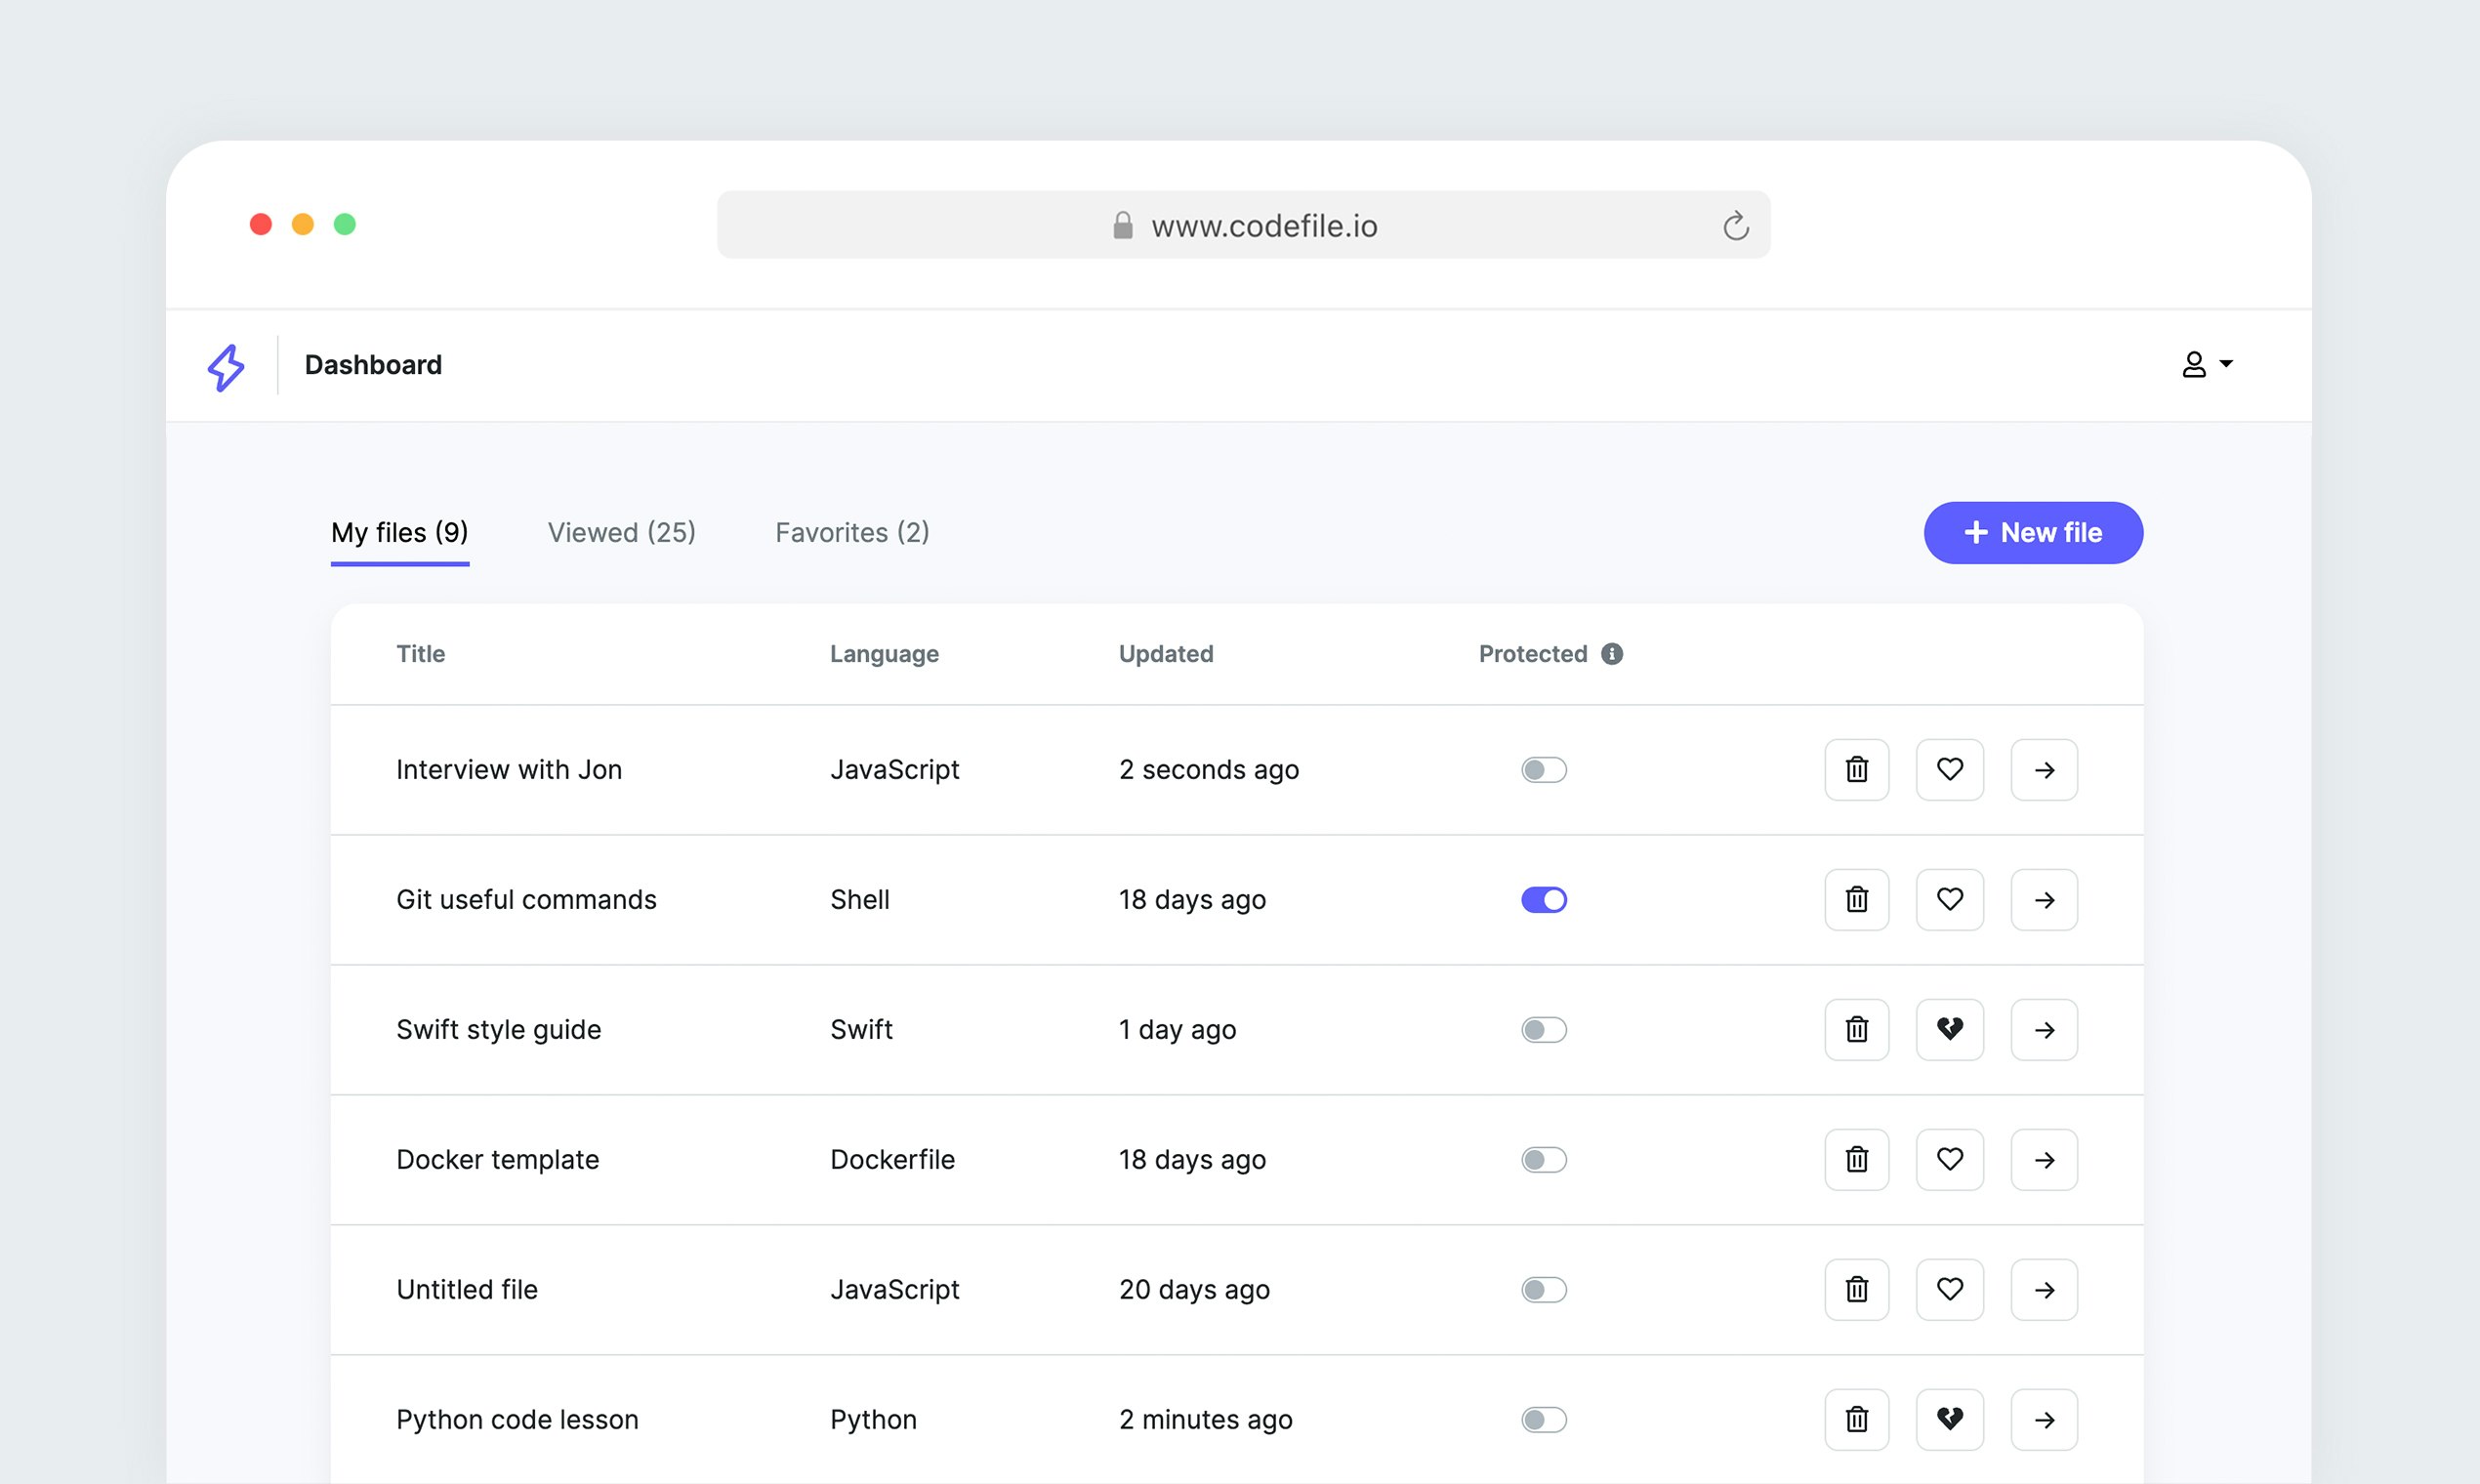
Task: Select the My files (9) tab
Action: (400, 533)
